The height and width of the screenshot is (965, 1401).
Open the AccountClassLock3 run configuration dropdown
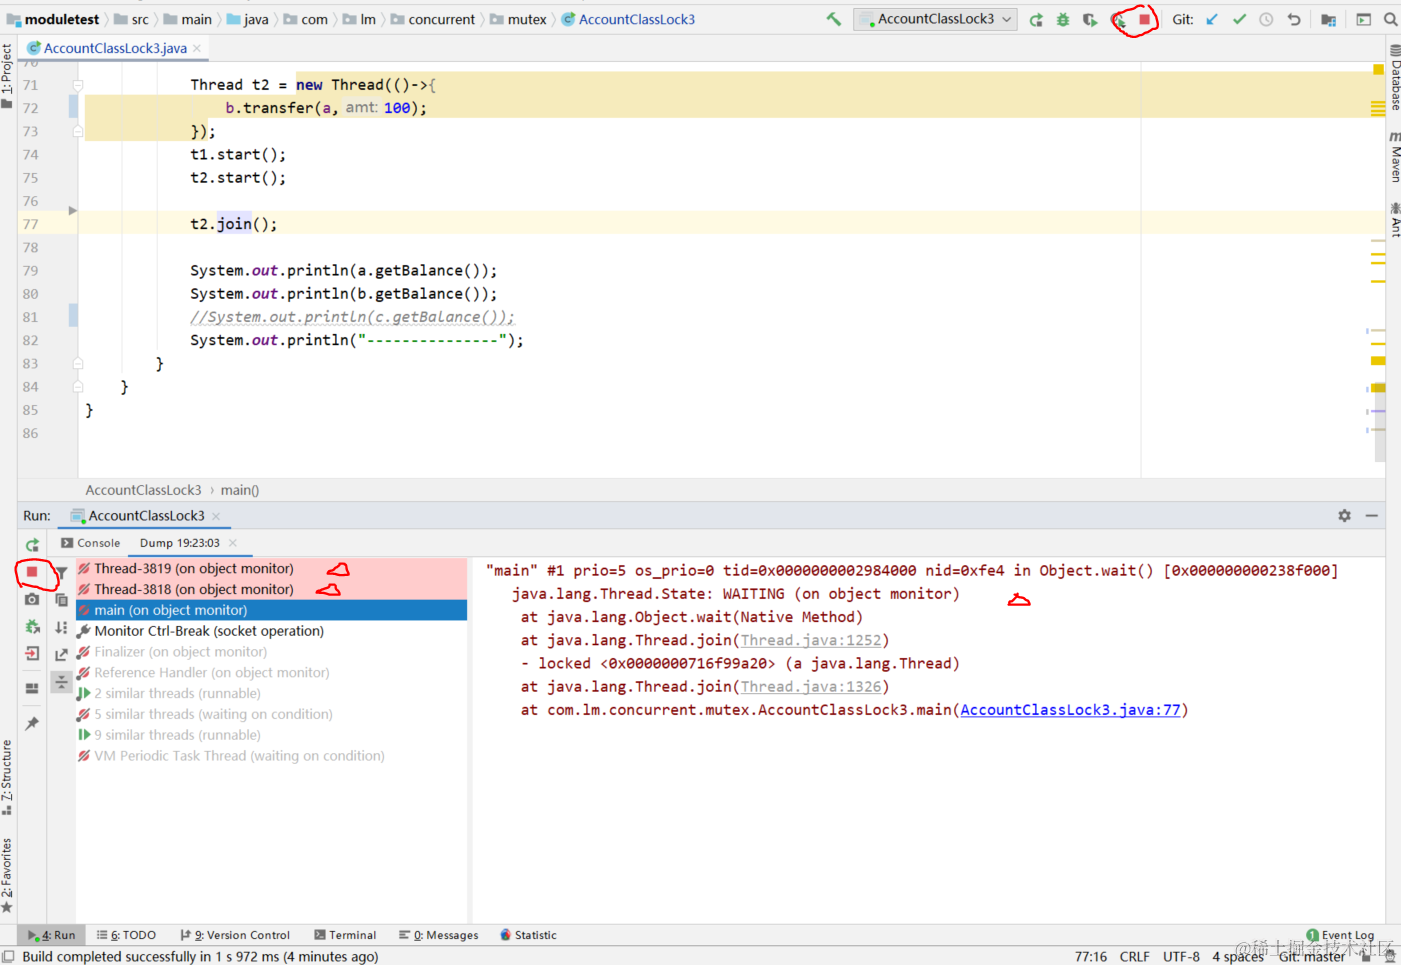point(935,19)
